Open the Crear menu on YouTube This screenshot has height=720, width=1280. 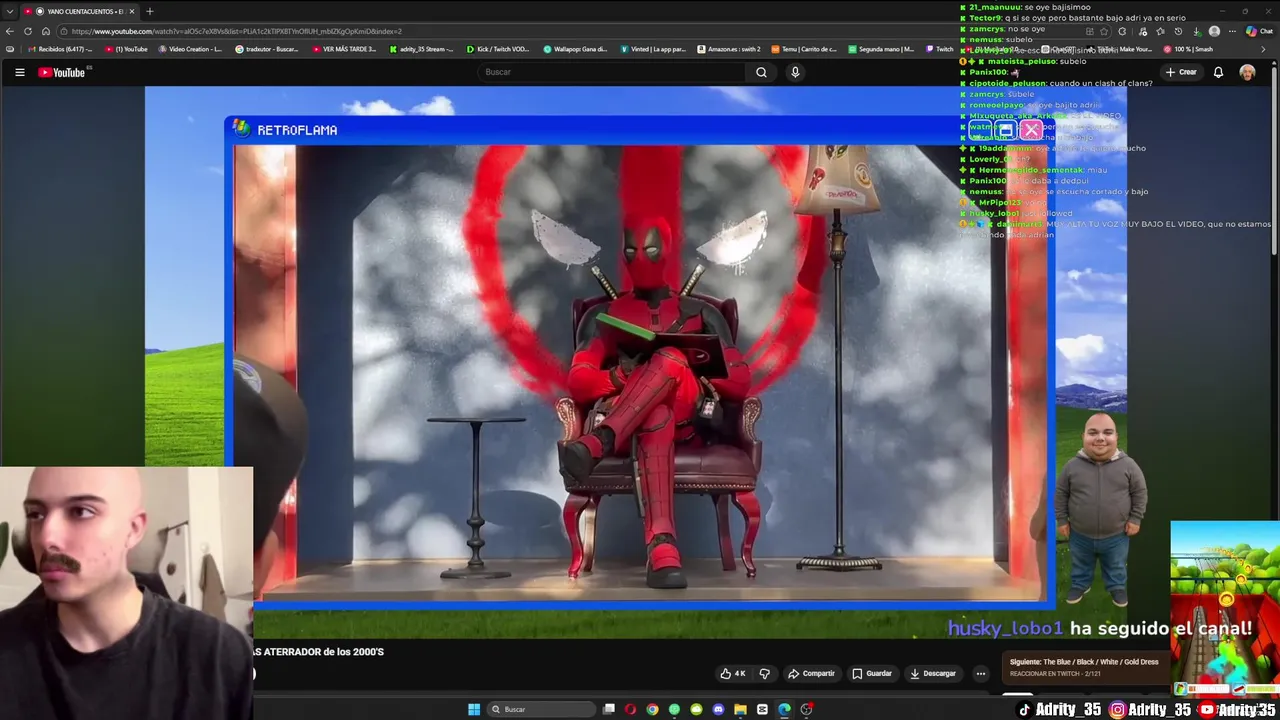(1181, 72)
